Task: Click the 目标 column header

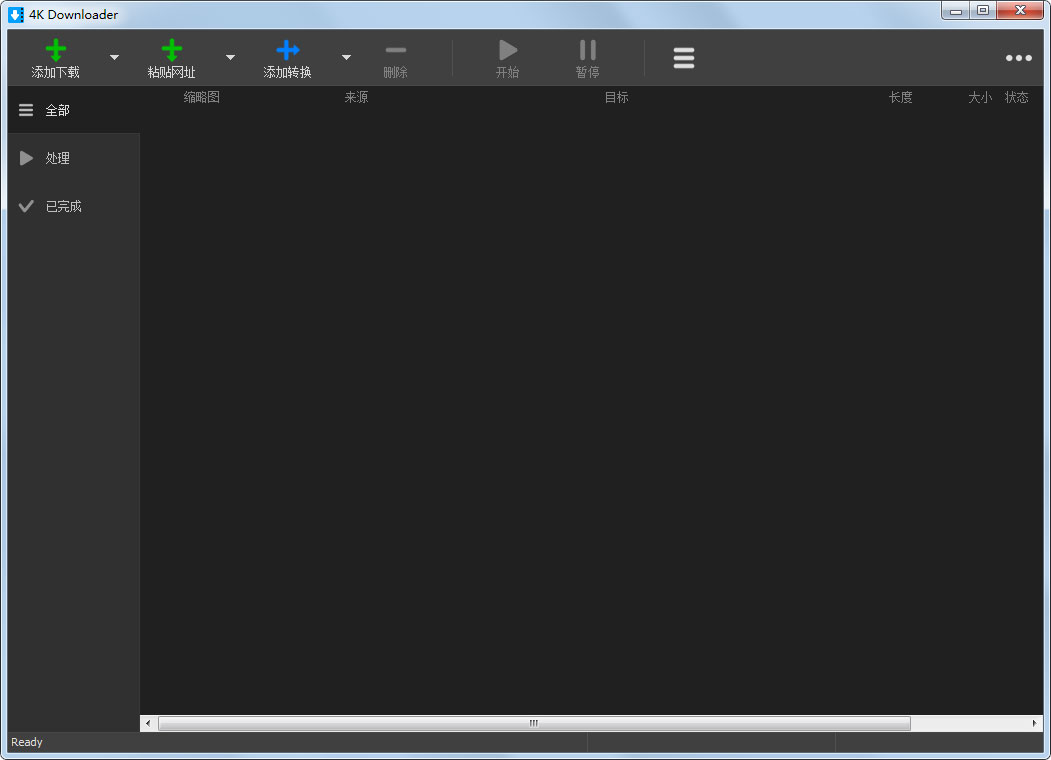Action: (617, 97)
